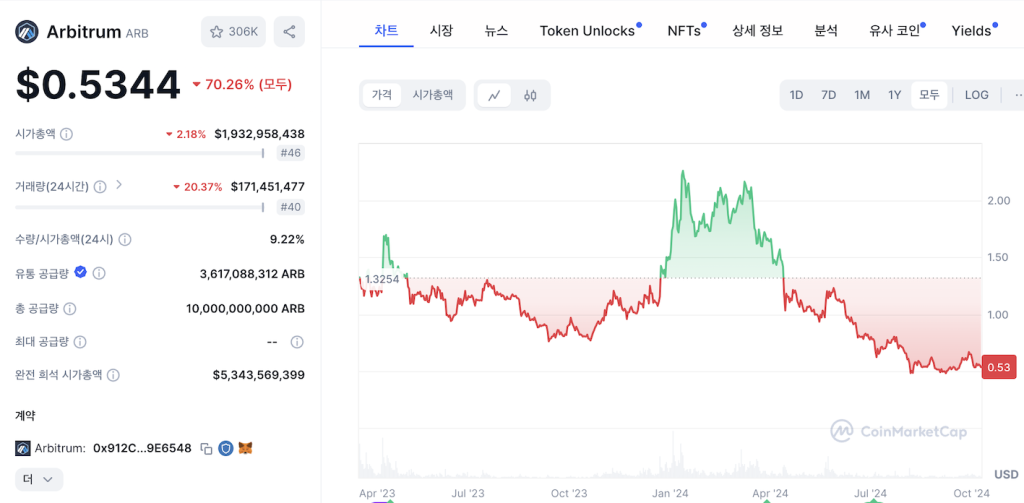Open the 차트 tab

coord(386,31)
